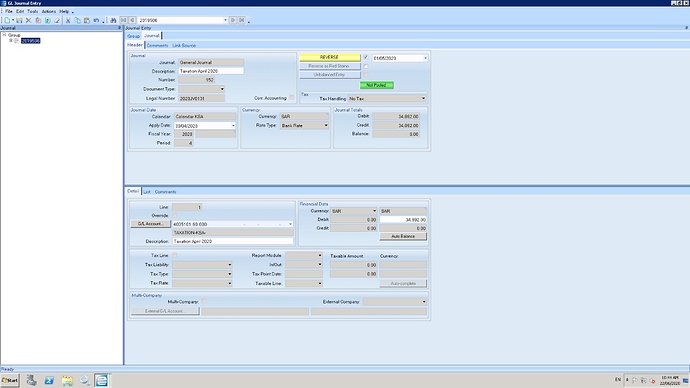Image resolution: width=690 pixels, height=388 pixels.
Task: Click the Find binoculars icon
Action: click(x=114, y=20)
